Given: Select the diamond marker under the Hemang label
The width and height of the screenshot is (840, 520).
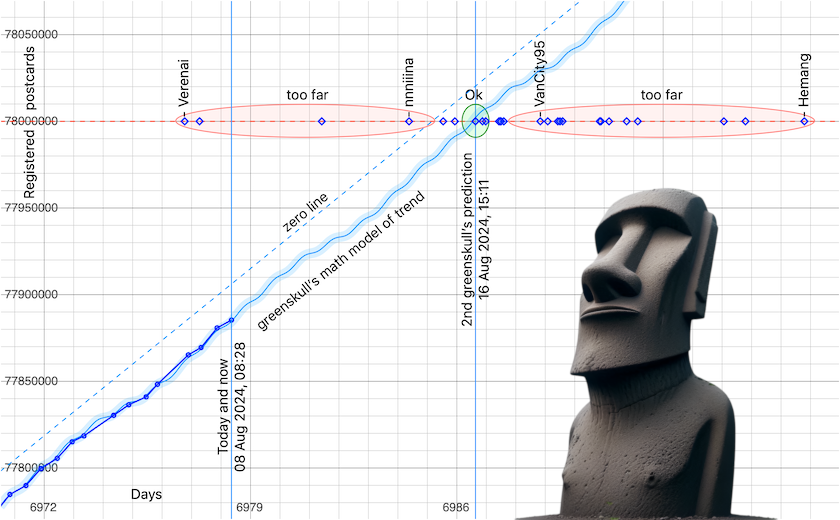Looking at the screenshot, I should (804, 121).
